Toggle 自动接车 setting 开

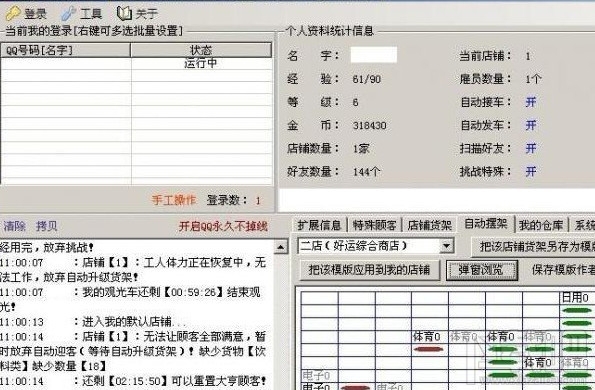pos(531,102)
